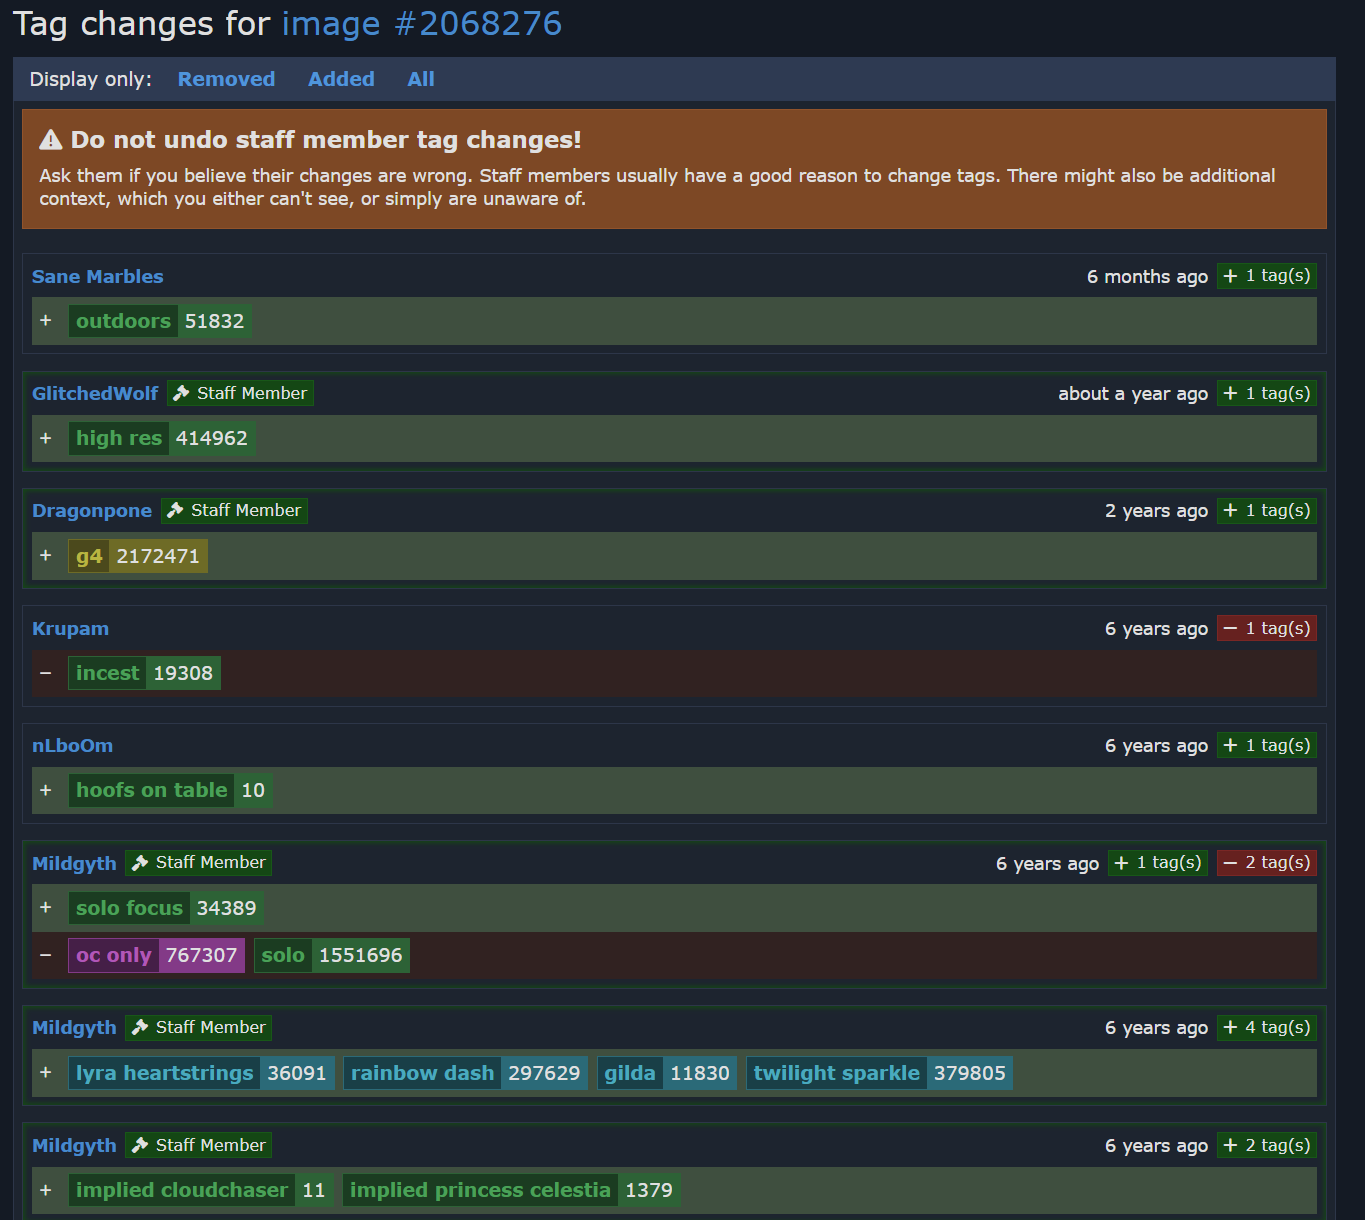
Task: Click Krupam '− 1 tag(s)' red badge
Action: pyautogui.click(x=1267, y=629)
